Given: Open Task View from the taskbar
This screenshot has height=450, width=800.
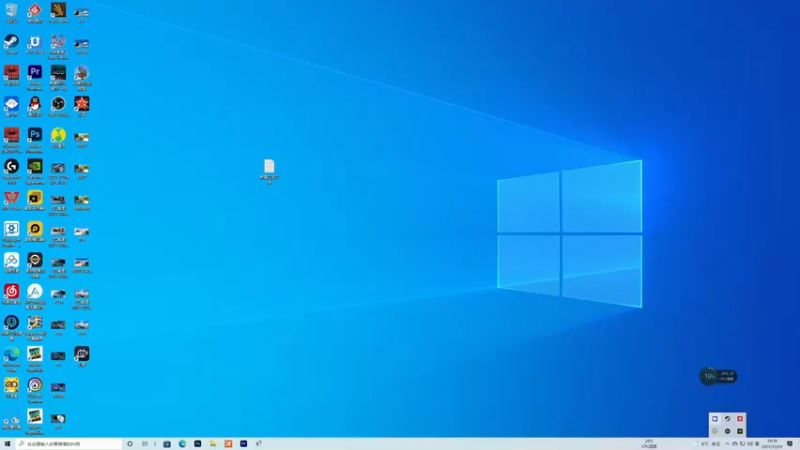Looking at the screenshot, I should 145,444.
